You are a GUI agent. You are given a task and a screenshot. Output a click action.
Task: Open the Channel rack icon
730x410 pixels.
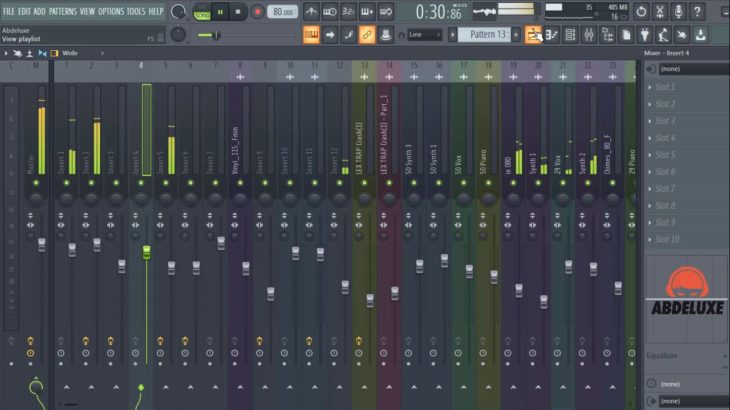570,34
